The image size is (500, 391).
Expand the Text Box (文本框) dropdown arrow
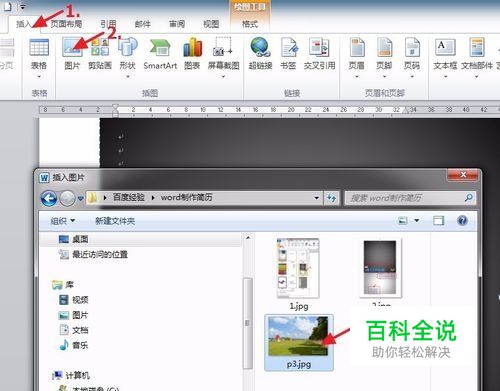445,77
